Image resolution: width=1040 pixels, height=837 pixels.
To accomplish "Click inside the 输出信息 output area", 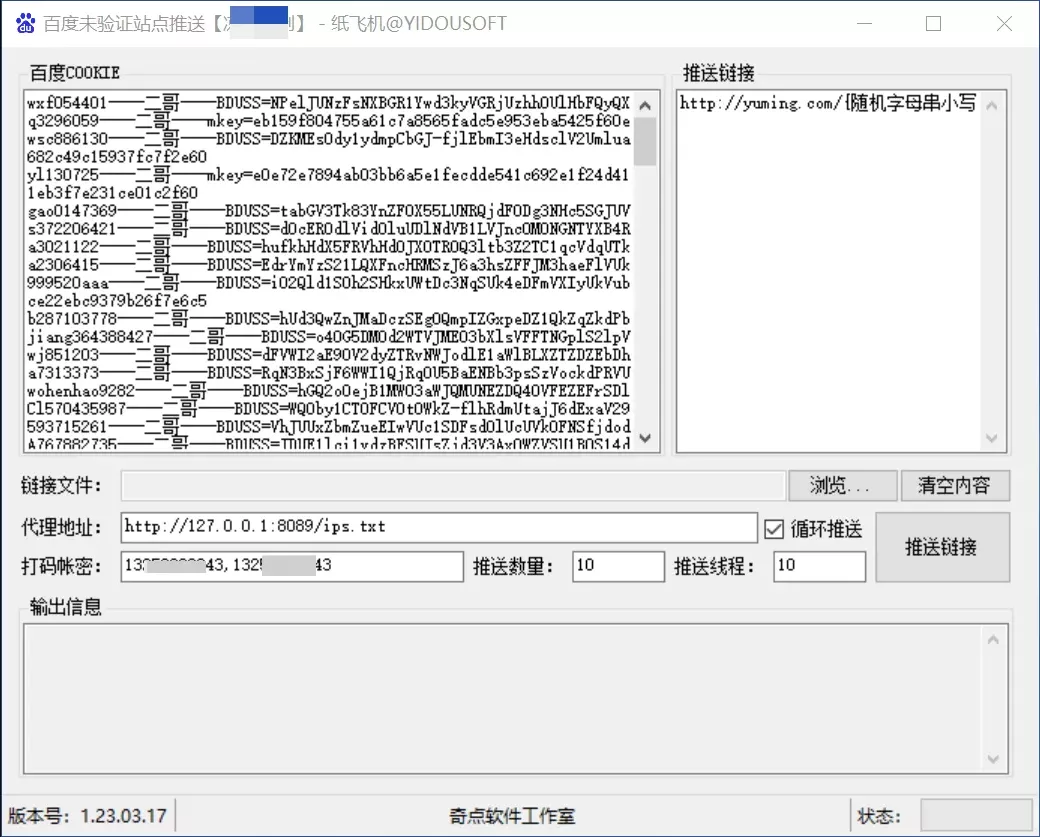I will coord(503,699).
